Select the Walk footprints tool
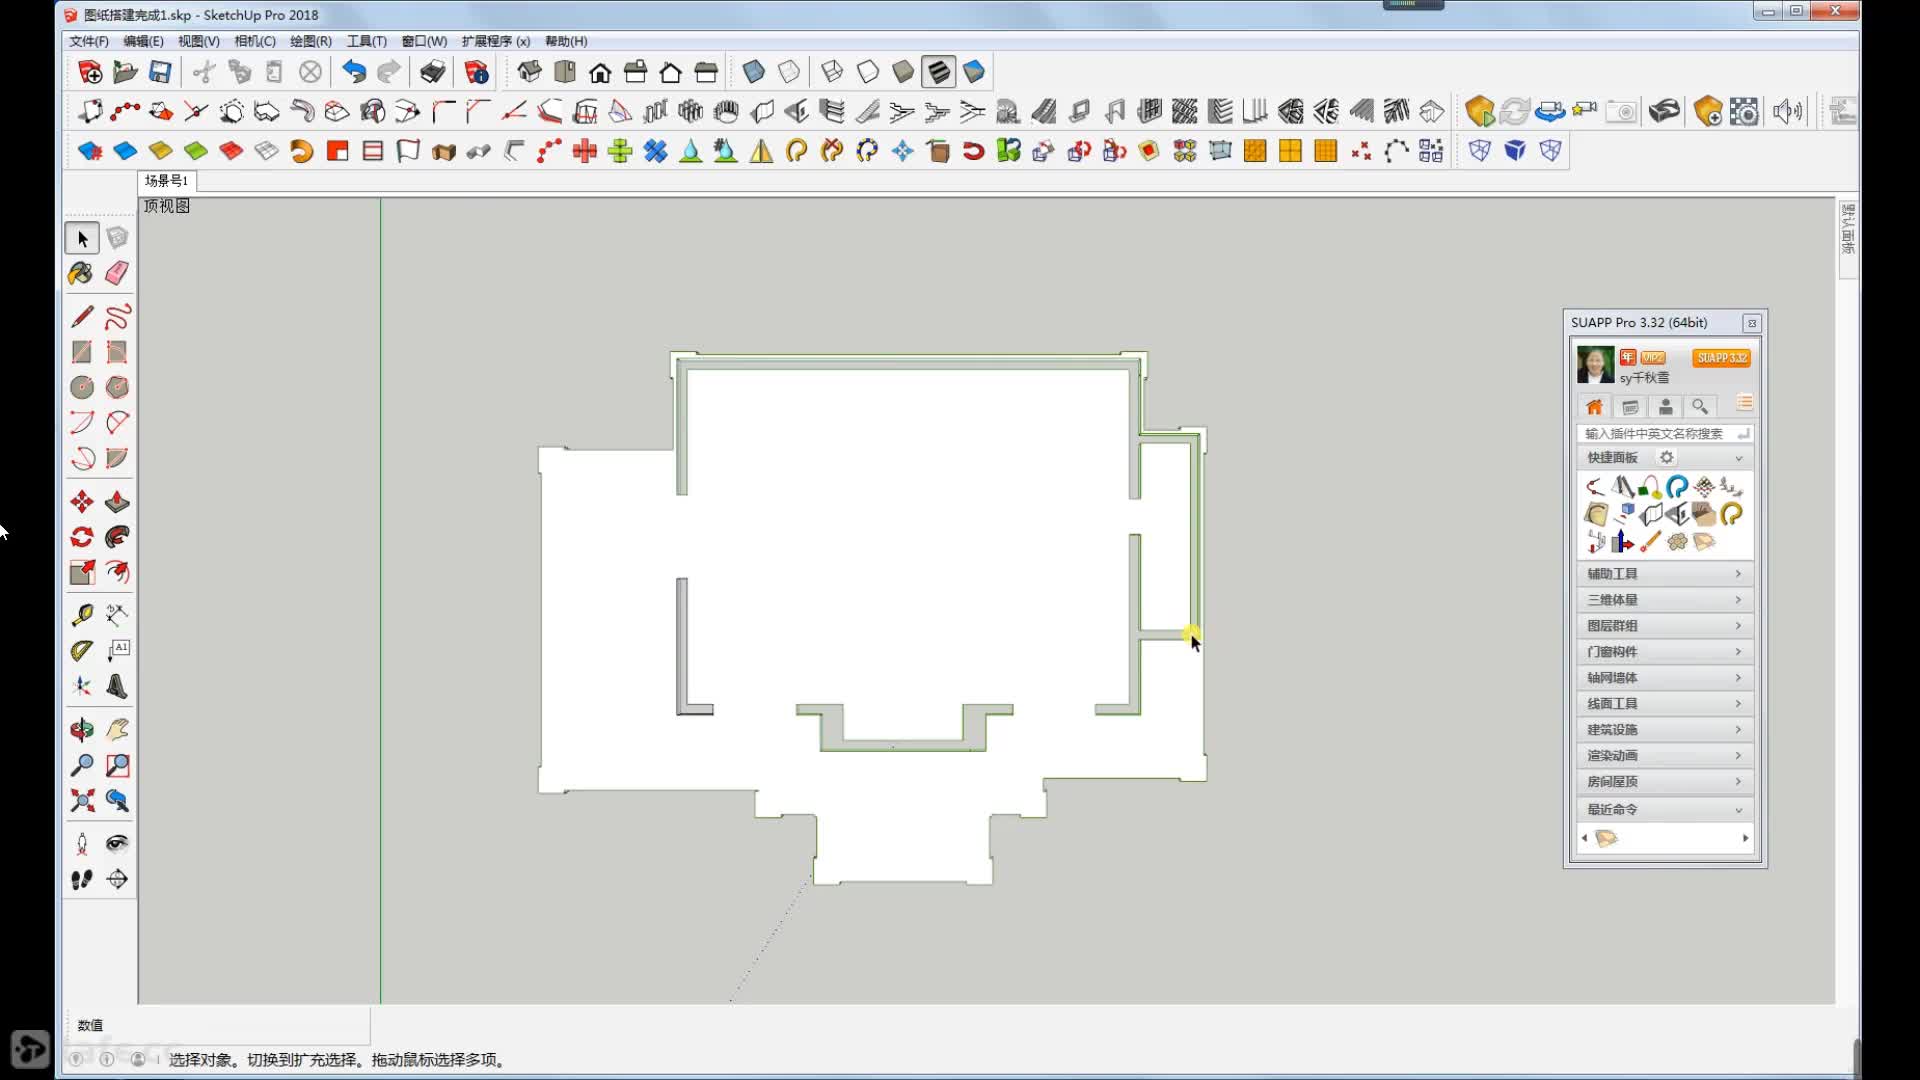This screenshot has height=1080, width=1920. tap(82, 879)
